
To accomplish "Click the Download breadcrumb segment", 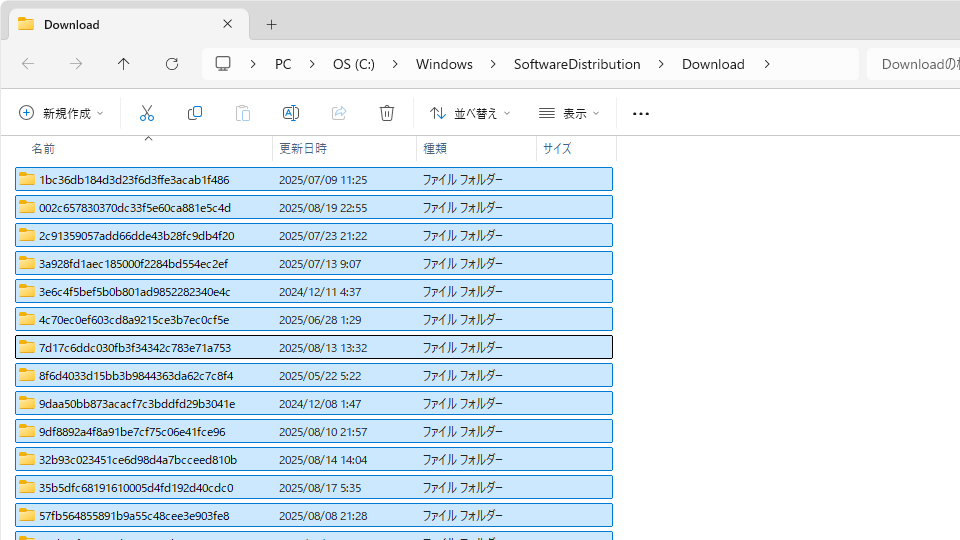I will [x=713, y=64].
